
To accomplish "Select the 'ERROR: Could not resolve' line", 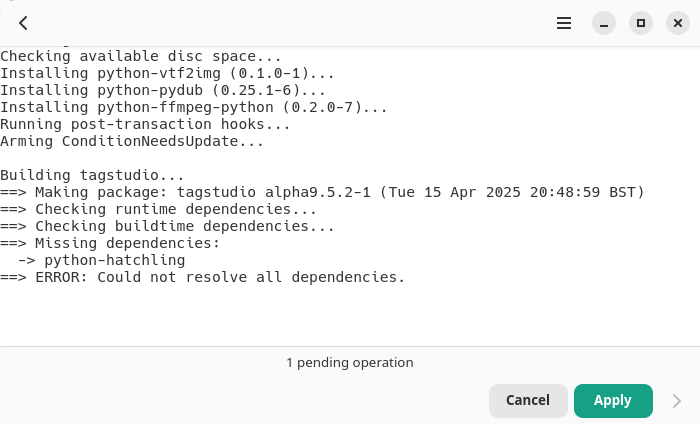I will [x=202, y=277].
